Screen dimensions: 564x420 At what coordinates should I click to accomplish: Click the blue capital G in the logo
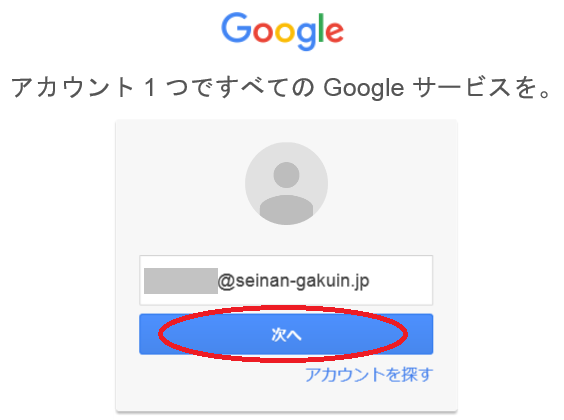[x=236, y=27]
